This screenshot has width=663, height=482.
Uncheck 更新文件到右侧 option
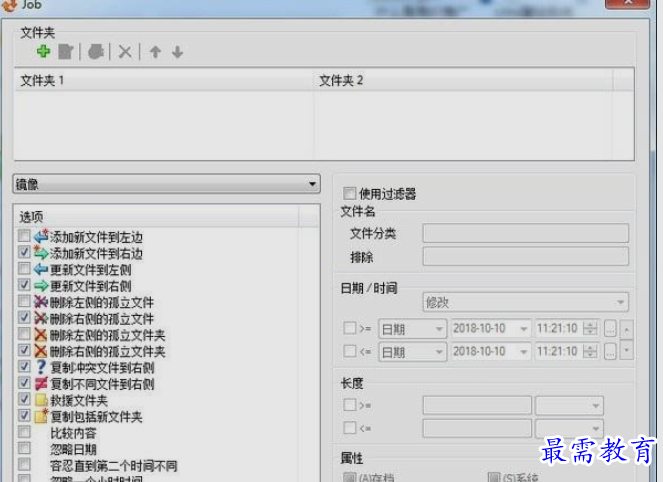tap(25, 285)
